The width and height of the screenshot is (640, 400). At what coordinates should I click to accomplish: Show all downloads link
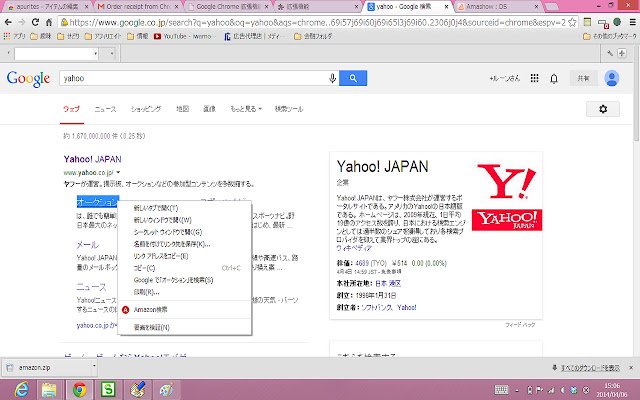tap(590, 368)
